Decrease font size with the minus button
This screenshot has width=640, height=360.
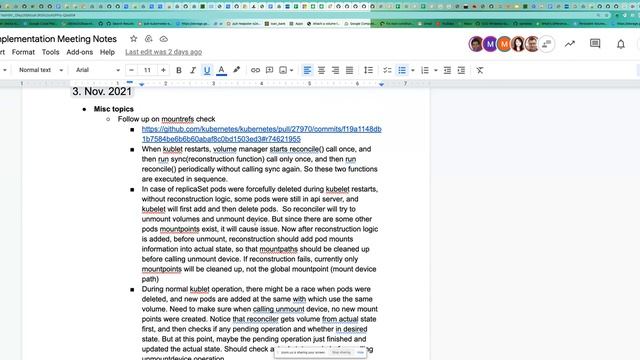(131, 70)
